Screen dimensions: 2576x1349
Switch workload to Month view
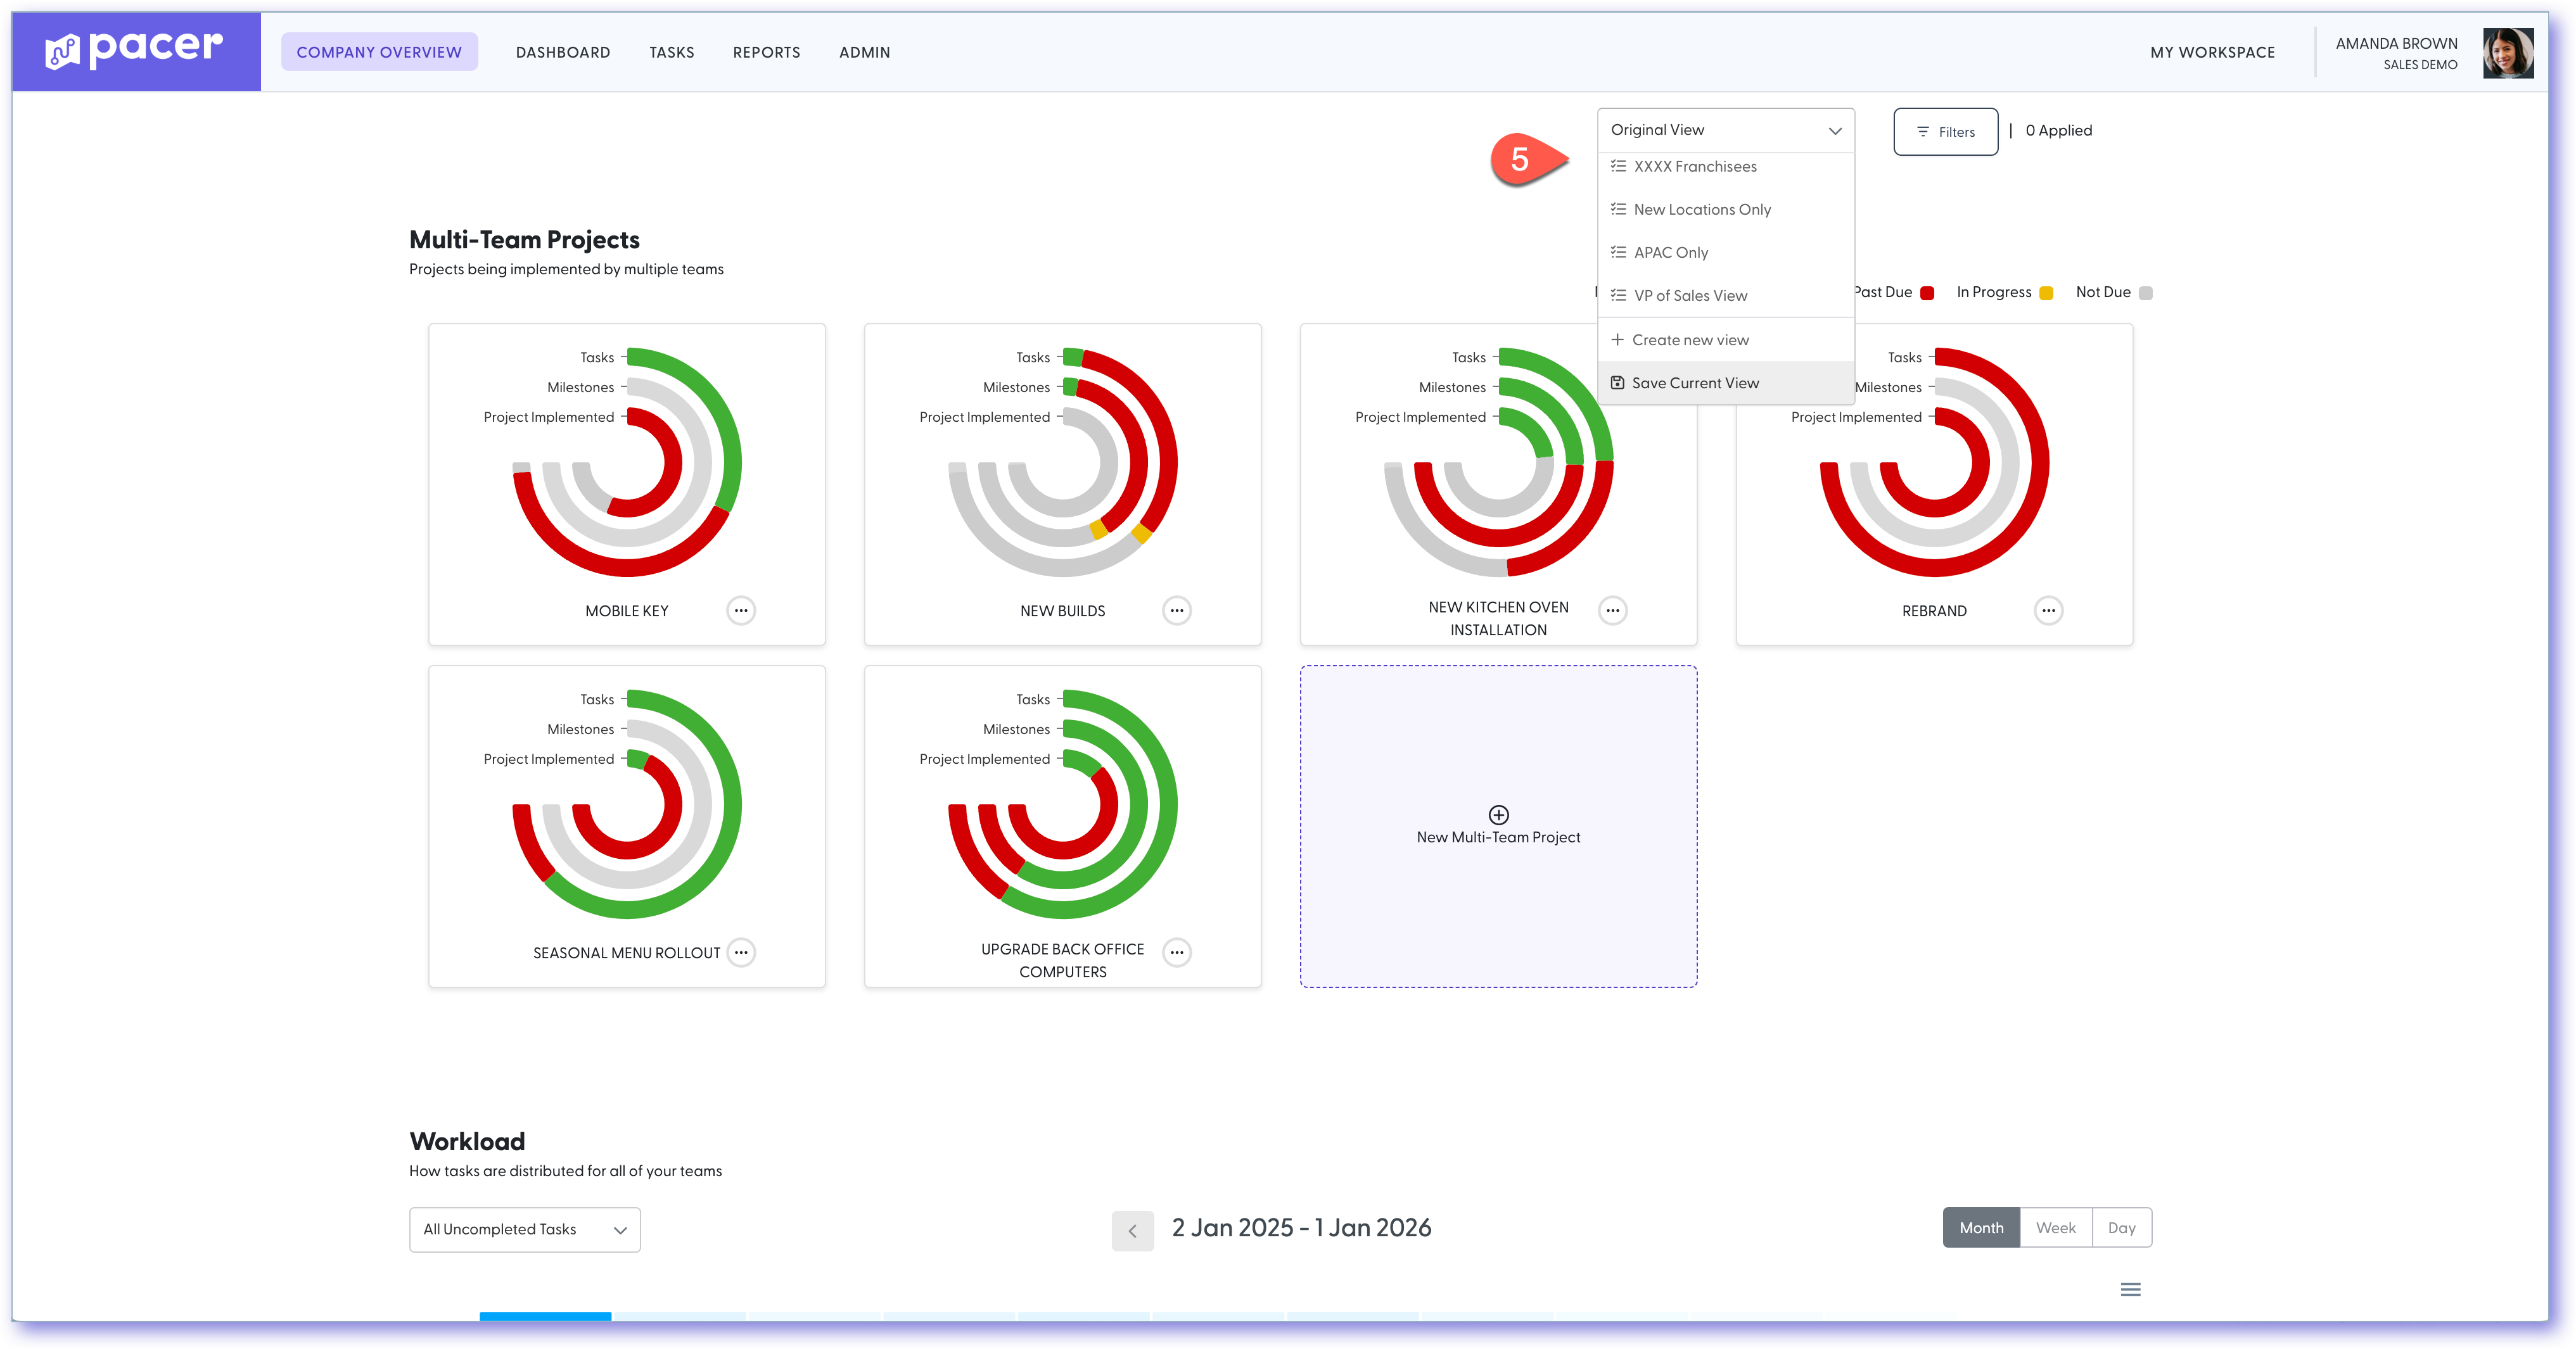coord(1981,1228)
